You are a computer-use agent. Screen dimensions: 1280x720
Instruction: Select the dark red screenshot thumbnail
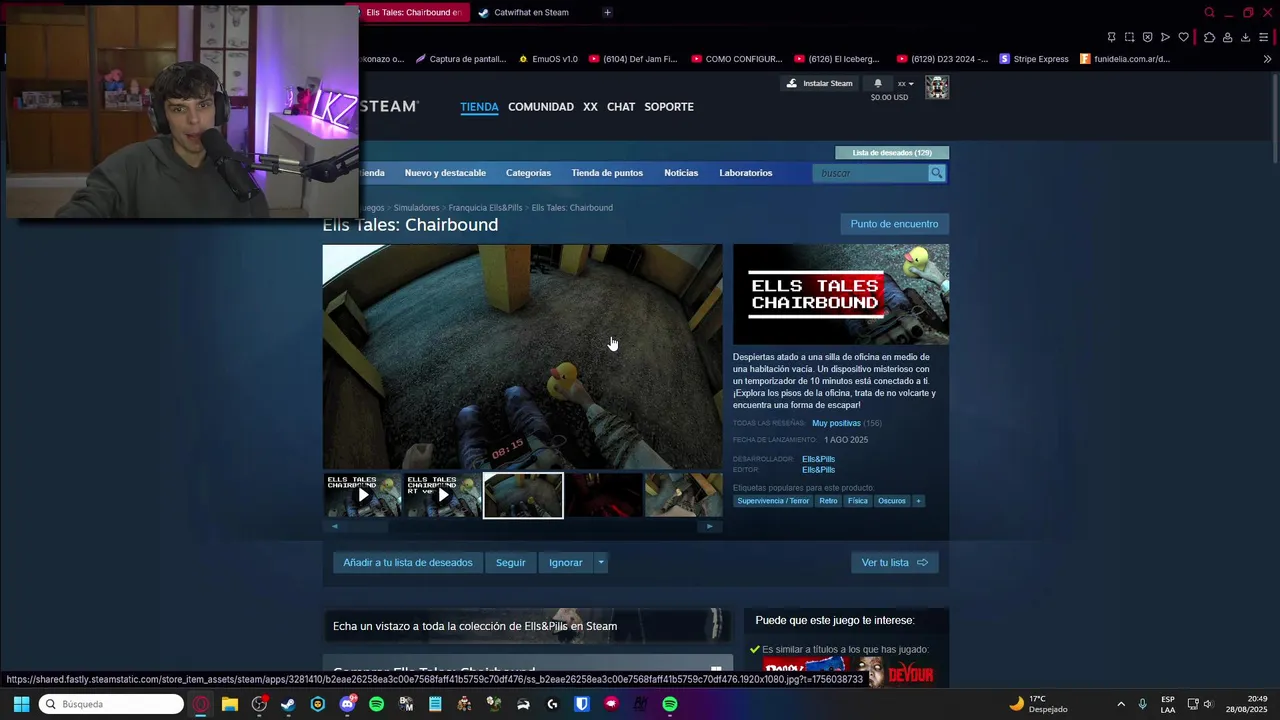[603, 495]
